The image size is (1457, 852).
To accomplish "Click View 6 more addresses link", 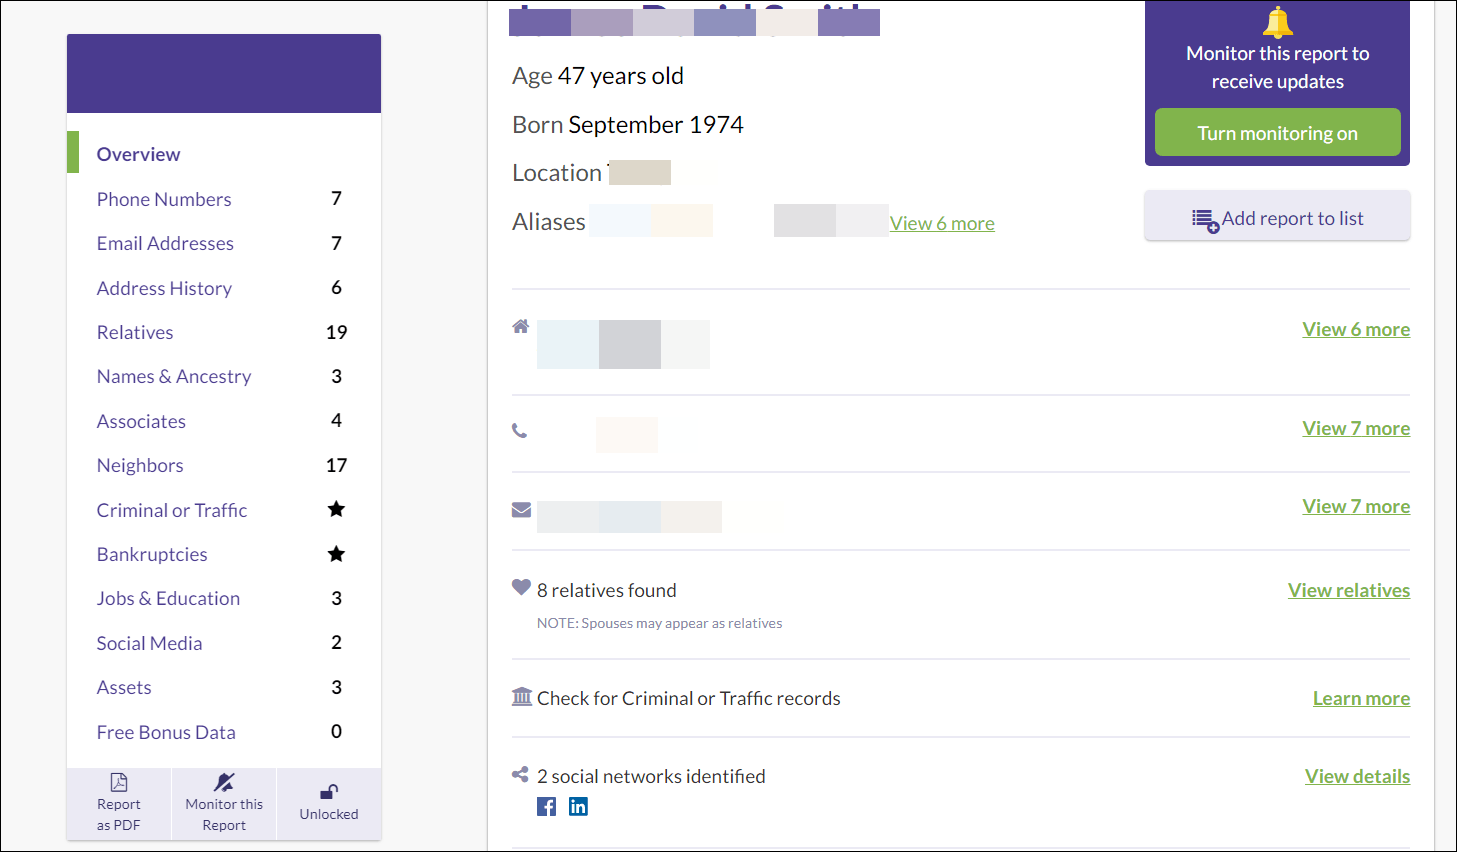I will click(x=1356, y=329).
